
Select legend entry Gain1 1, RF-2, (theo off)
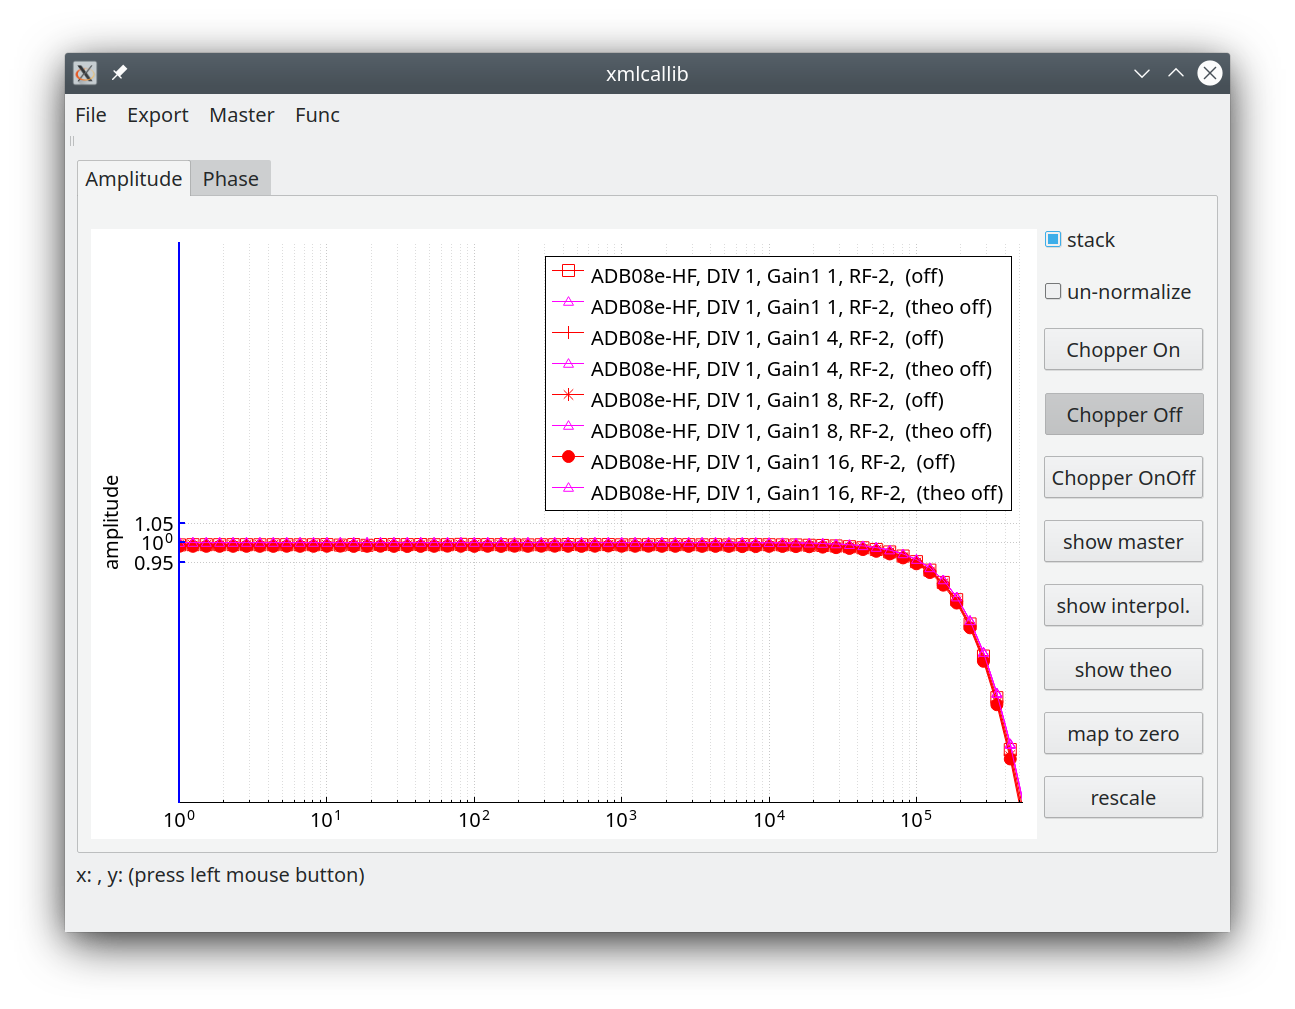(791, 307)
